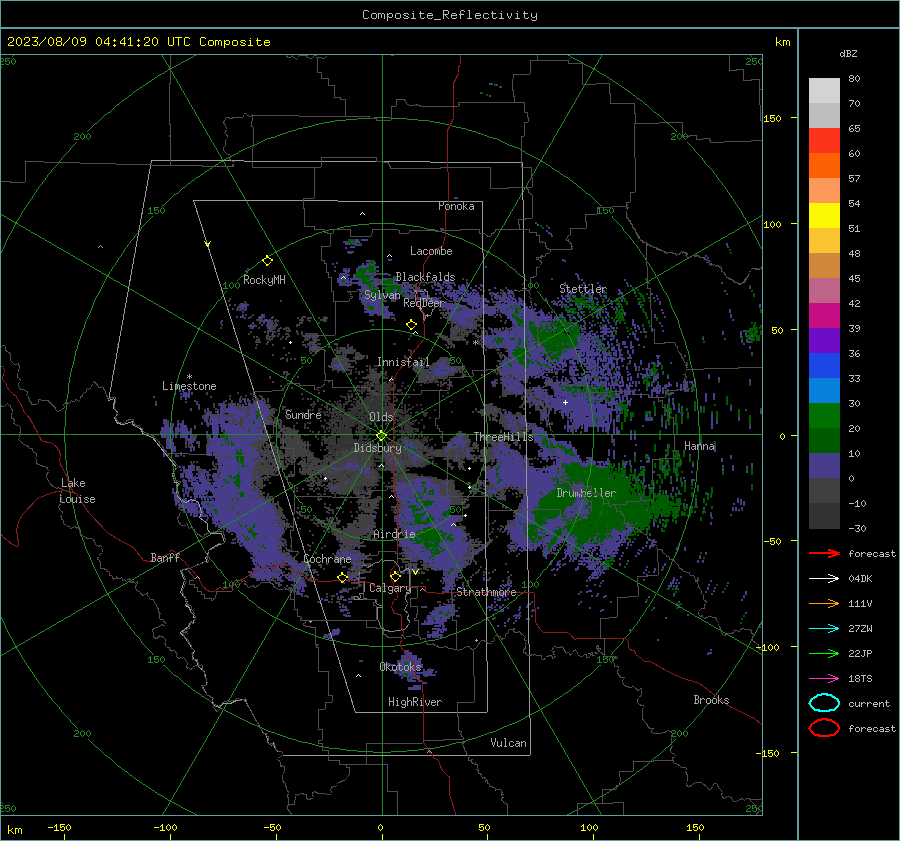Screen dimensions: 900x841
Task: Click the -30 dBZ scale value
Action: point(857,528)
